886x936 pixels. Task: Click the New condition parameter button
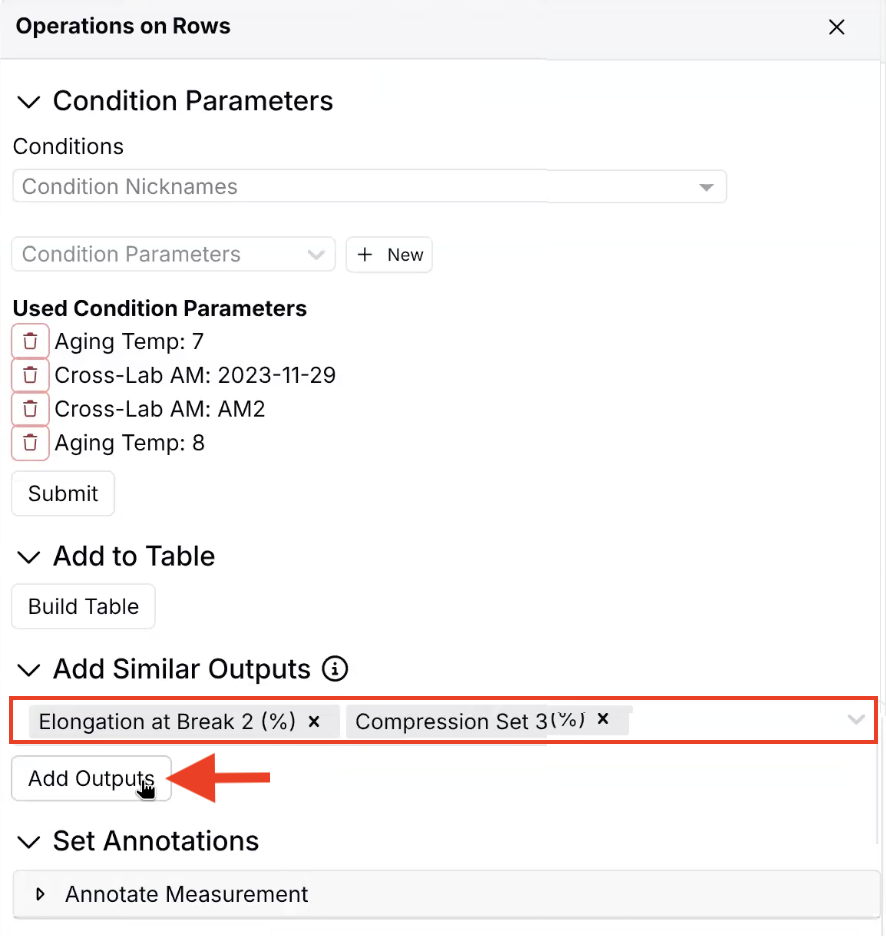pos(389,255)
